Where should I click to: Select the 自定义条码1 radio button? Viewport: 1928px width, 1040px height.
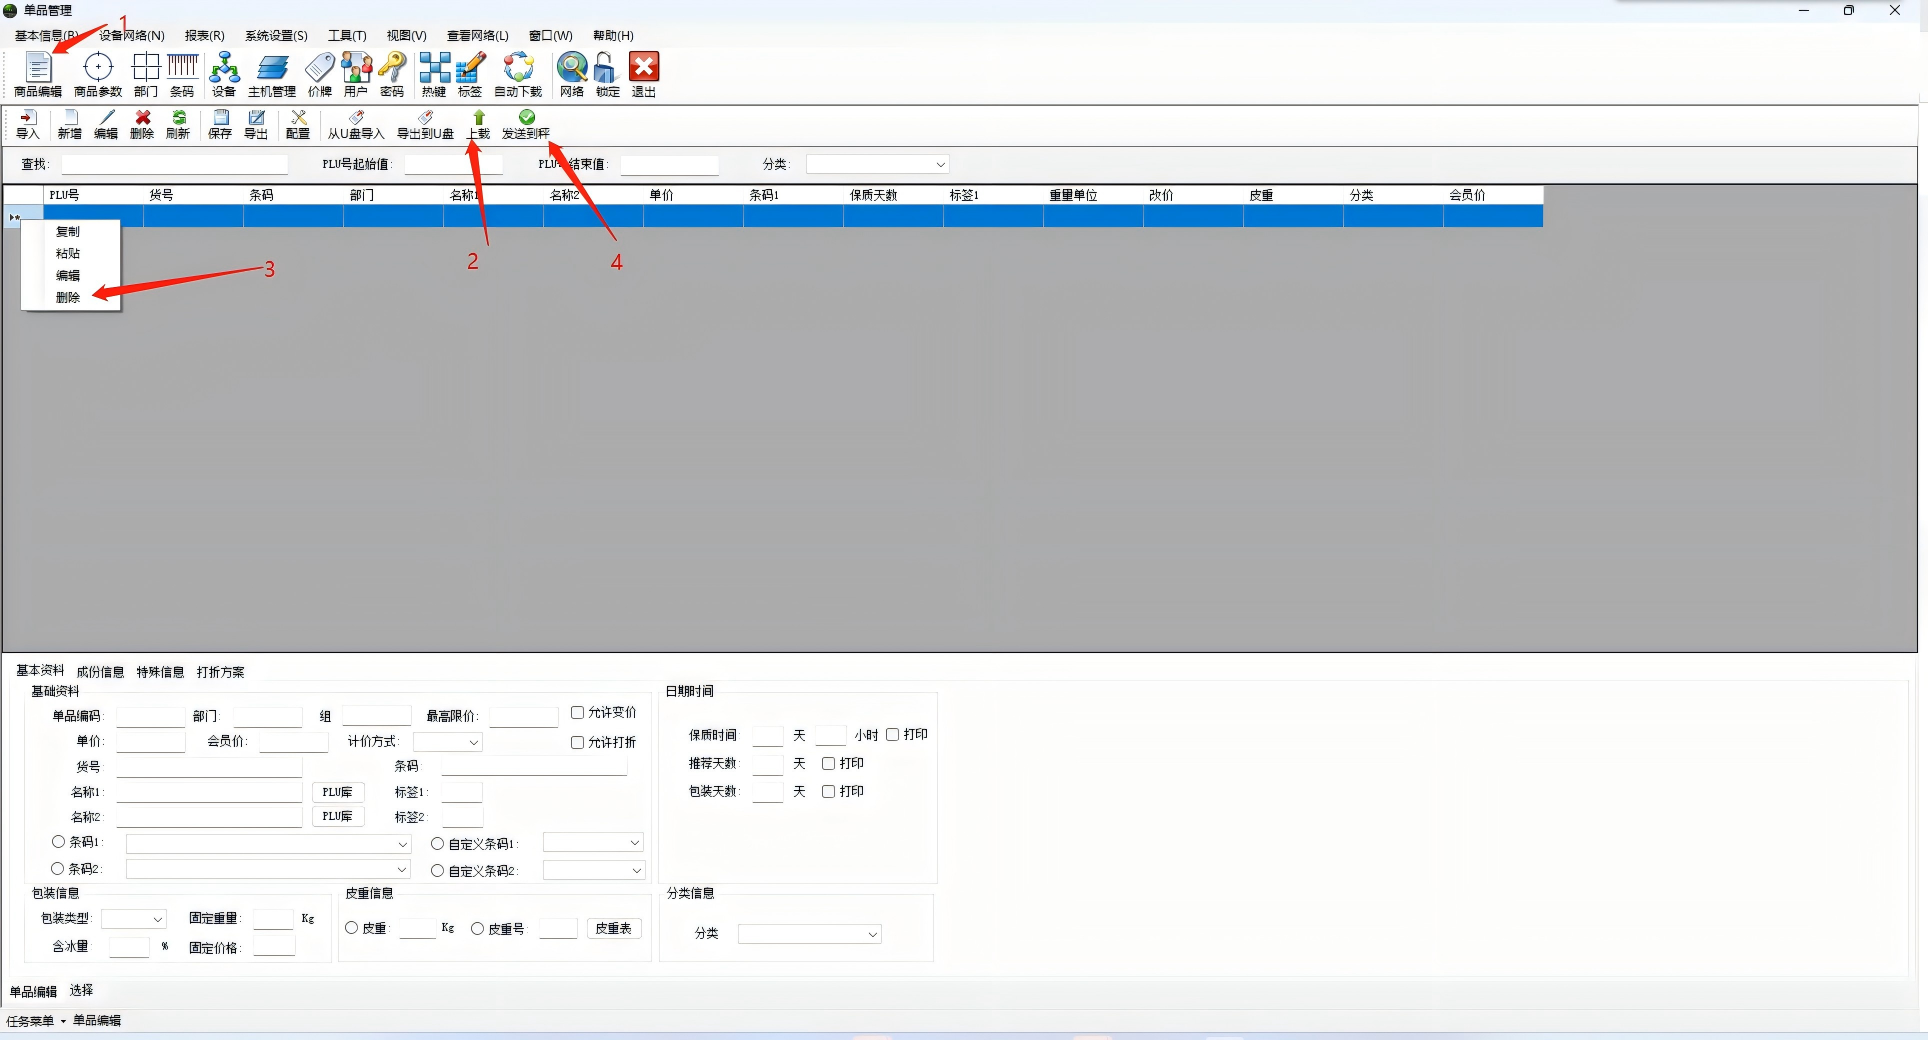coord(437,844)
